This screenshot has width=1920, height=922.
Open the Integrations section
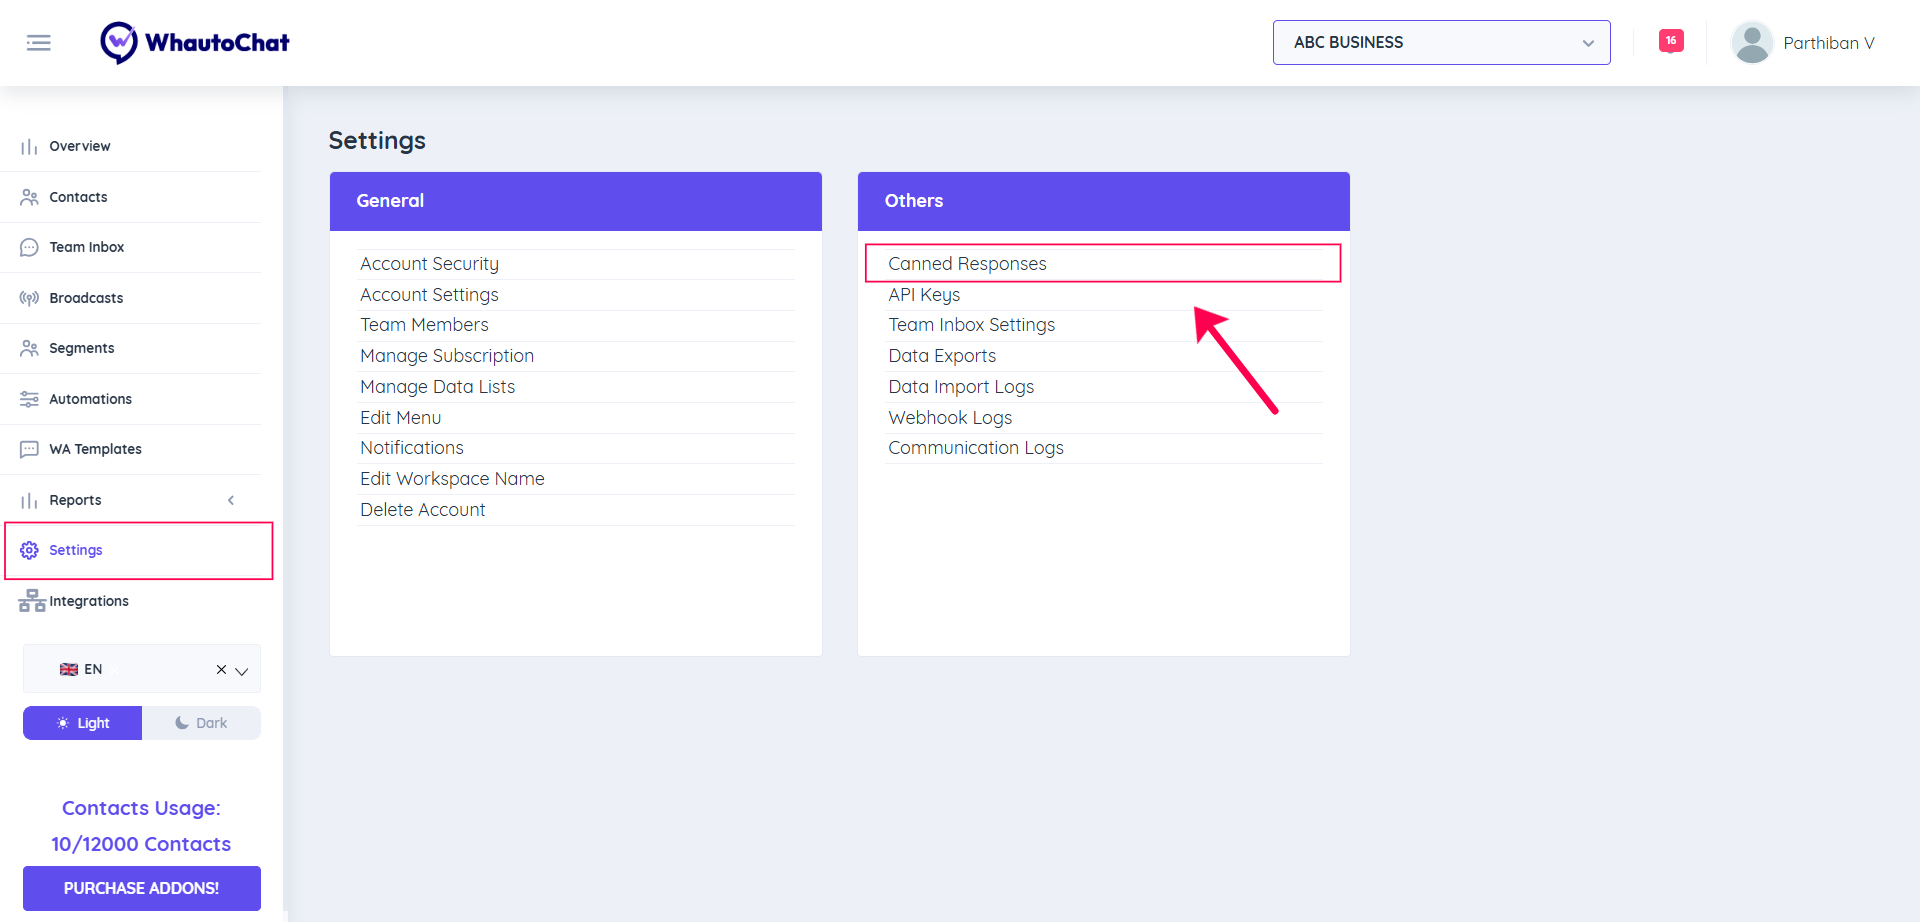click(88, 601)
